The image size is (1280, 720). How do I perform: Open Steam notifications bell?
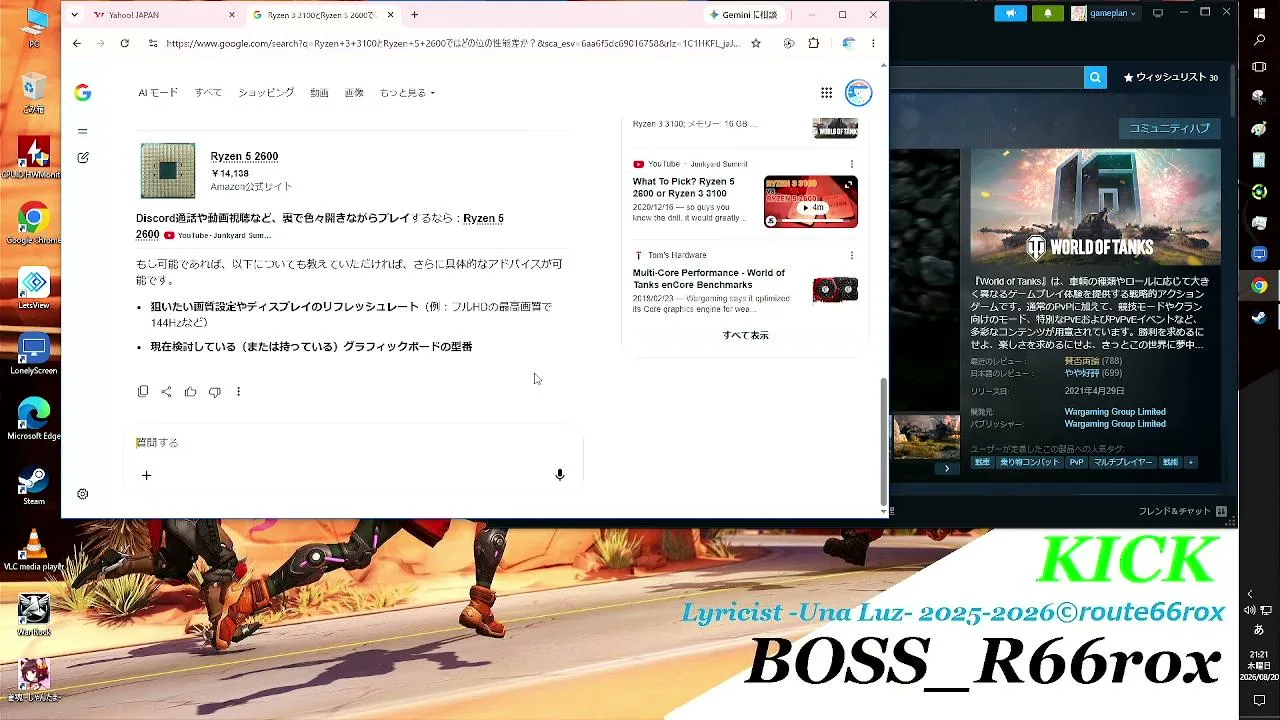pos(1047,13)
